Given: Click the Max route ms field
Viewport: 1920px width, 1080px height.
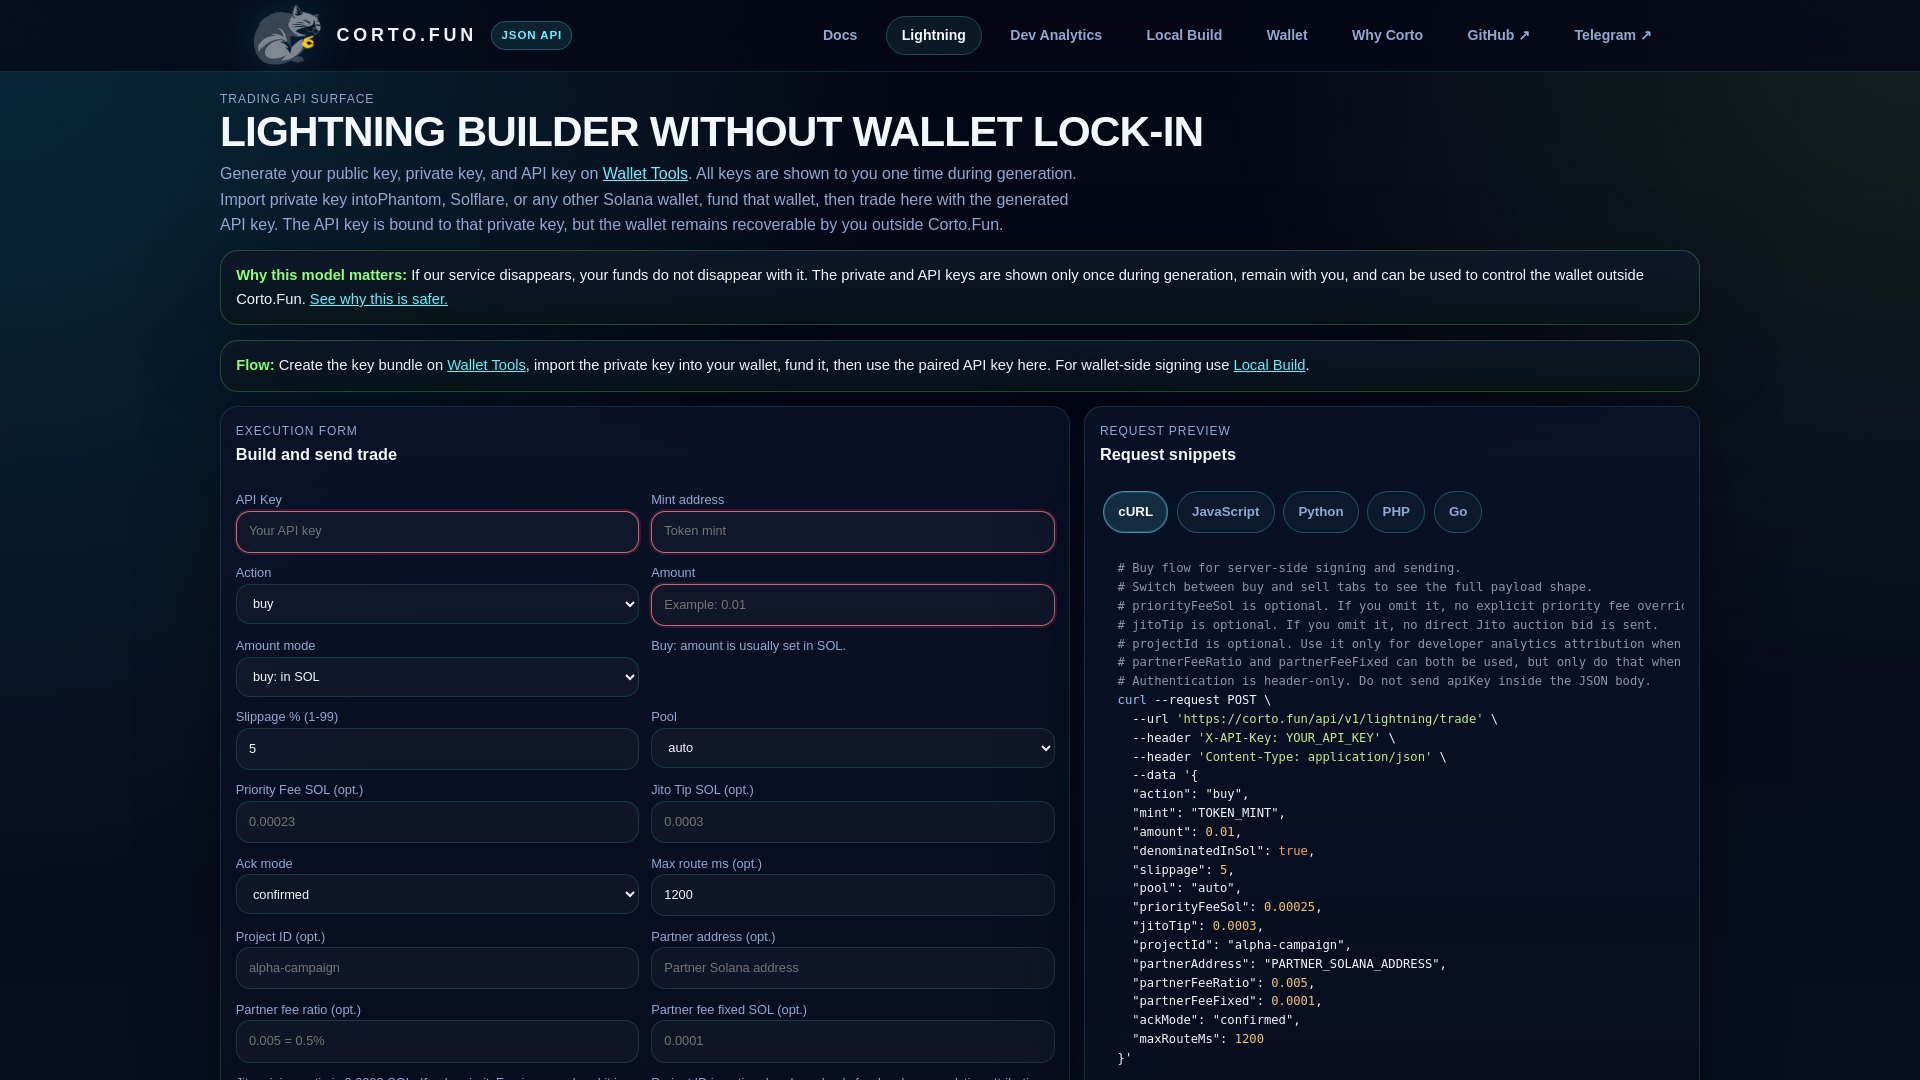Looking at the screenshot, I should click(852, 895).
